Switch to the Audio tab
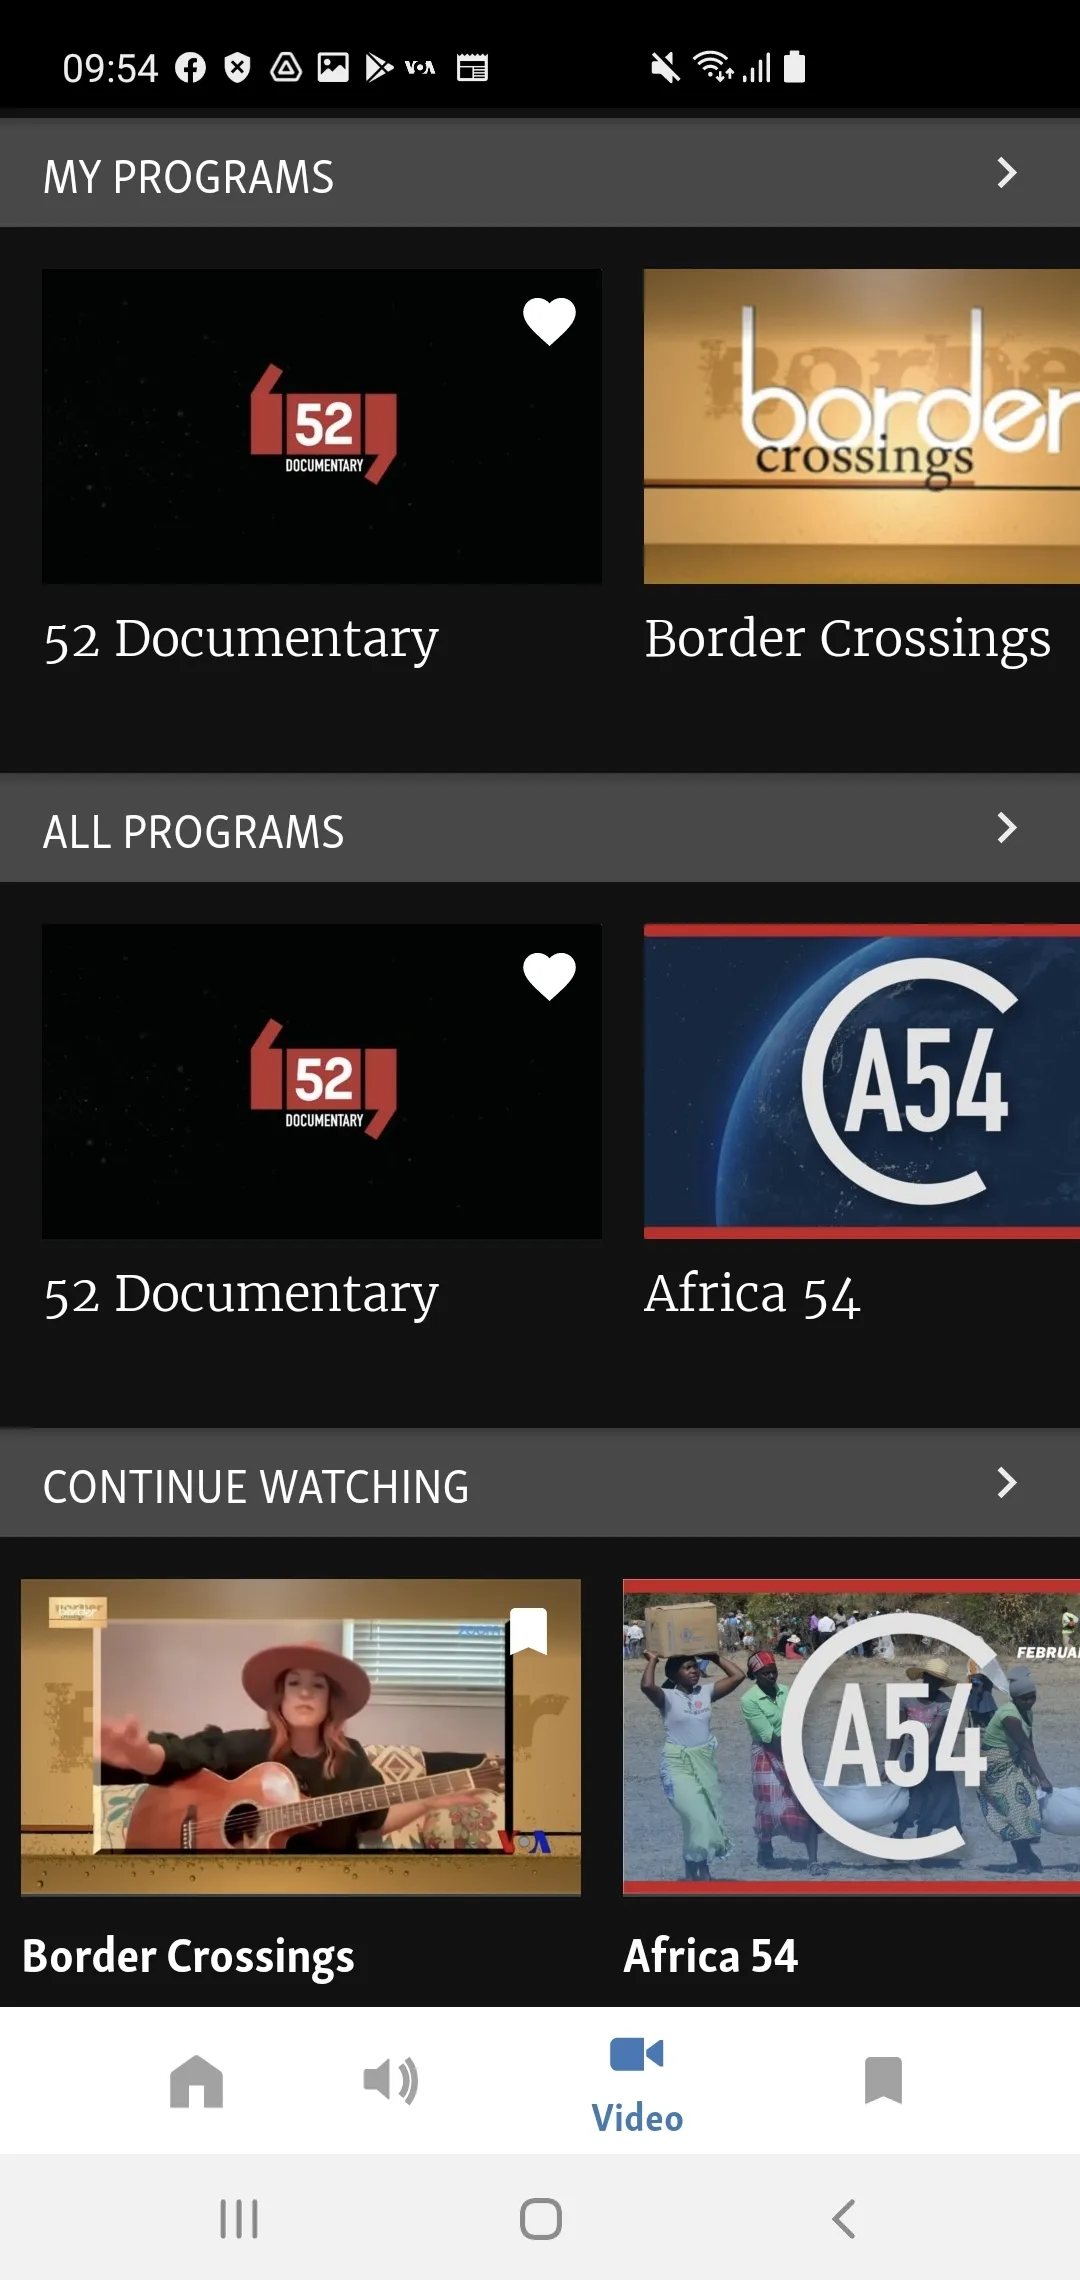This screenshot has width=1080, height=2280. (390, 2081)
